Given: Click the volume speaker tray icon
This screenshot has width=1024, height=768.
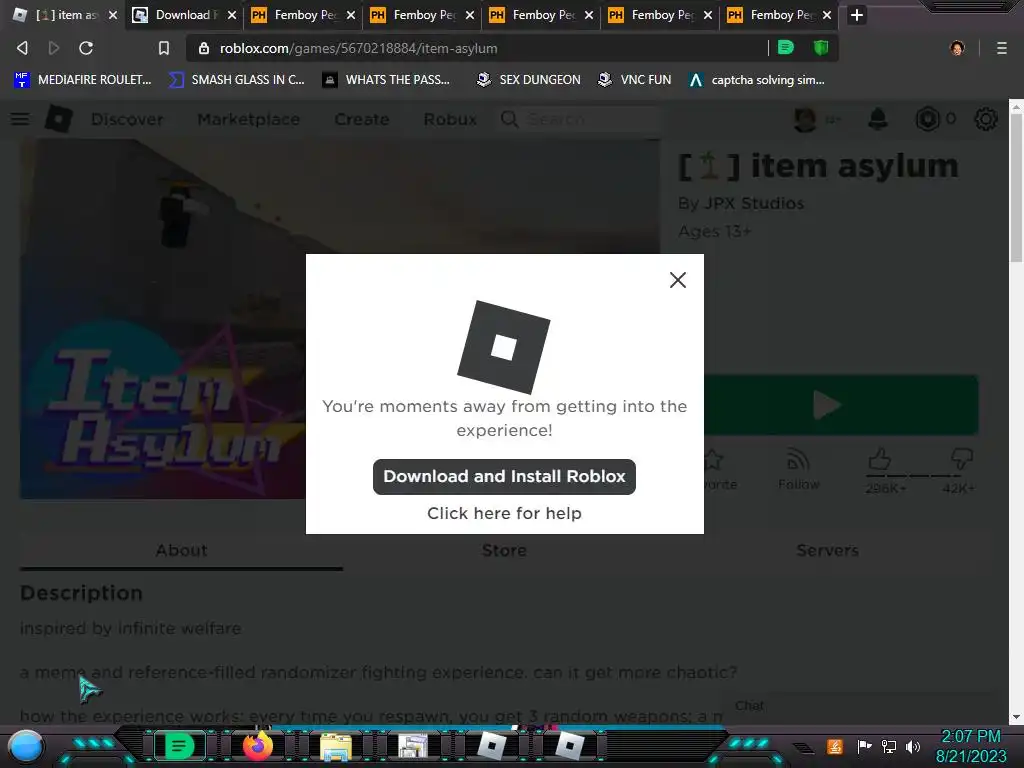Looking at the screenshot, I should point(912,746).
